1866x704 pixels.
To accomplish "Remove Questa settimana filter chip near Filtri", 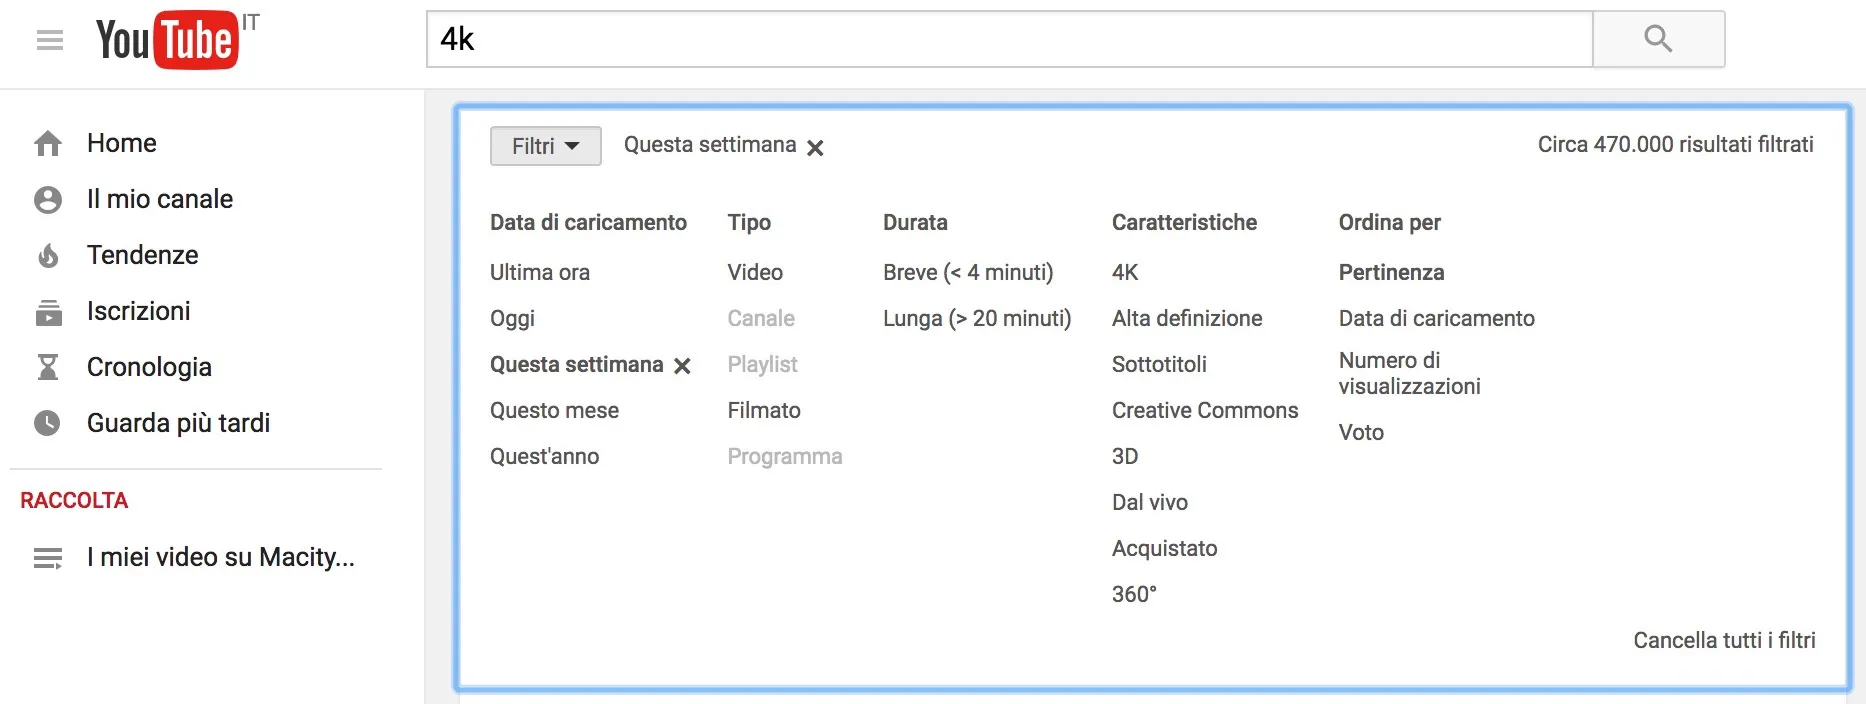I will pos(815,148).
